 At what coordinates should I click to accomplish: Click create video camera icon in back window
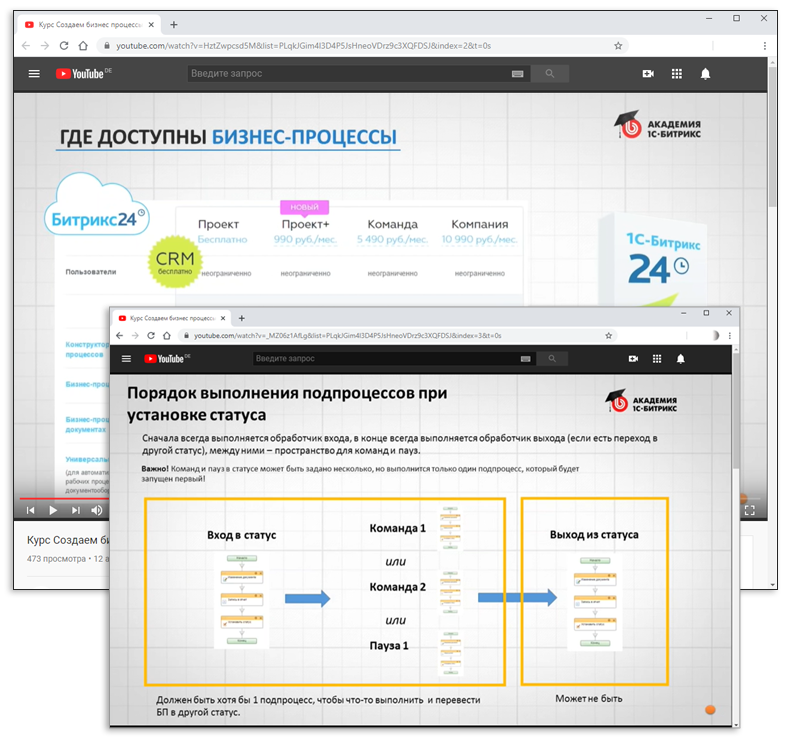point(648,74)
